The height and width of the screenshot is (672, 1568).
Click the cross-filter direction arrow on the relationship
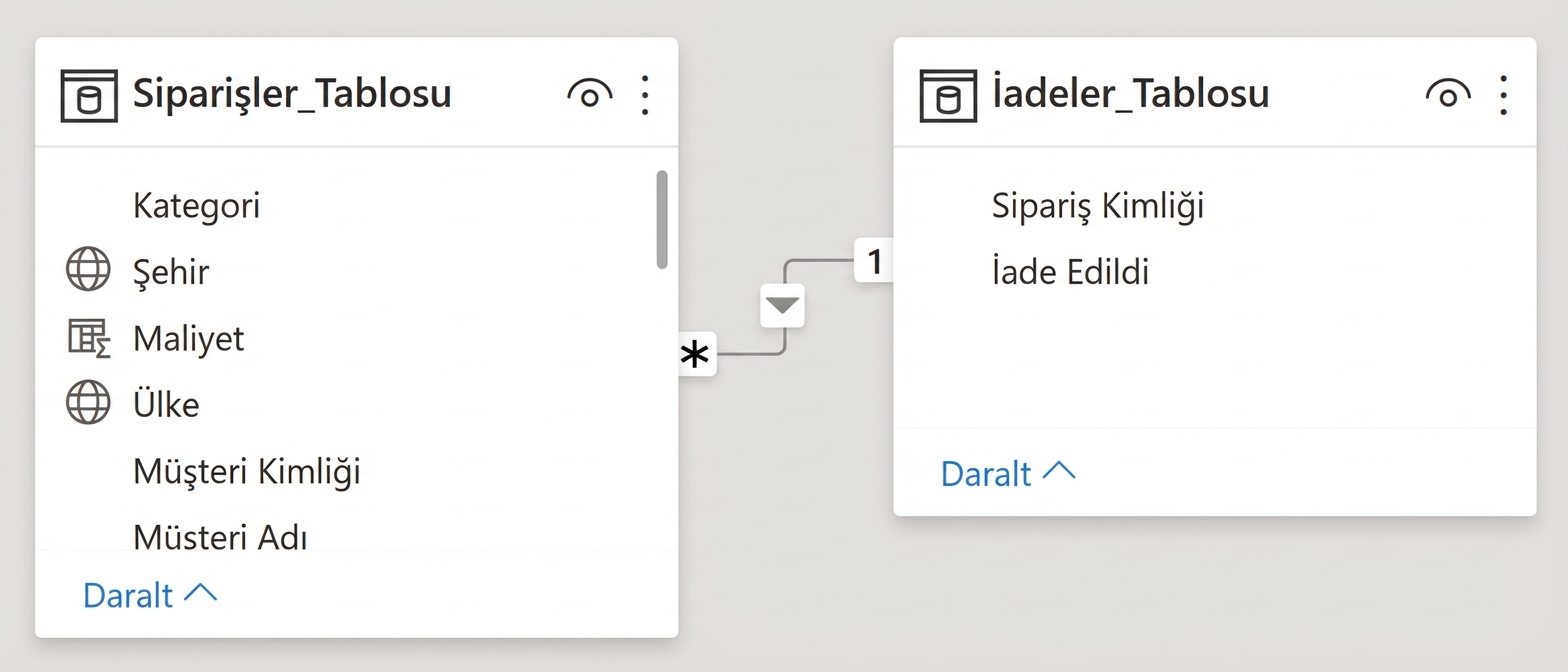point(781,305)
